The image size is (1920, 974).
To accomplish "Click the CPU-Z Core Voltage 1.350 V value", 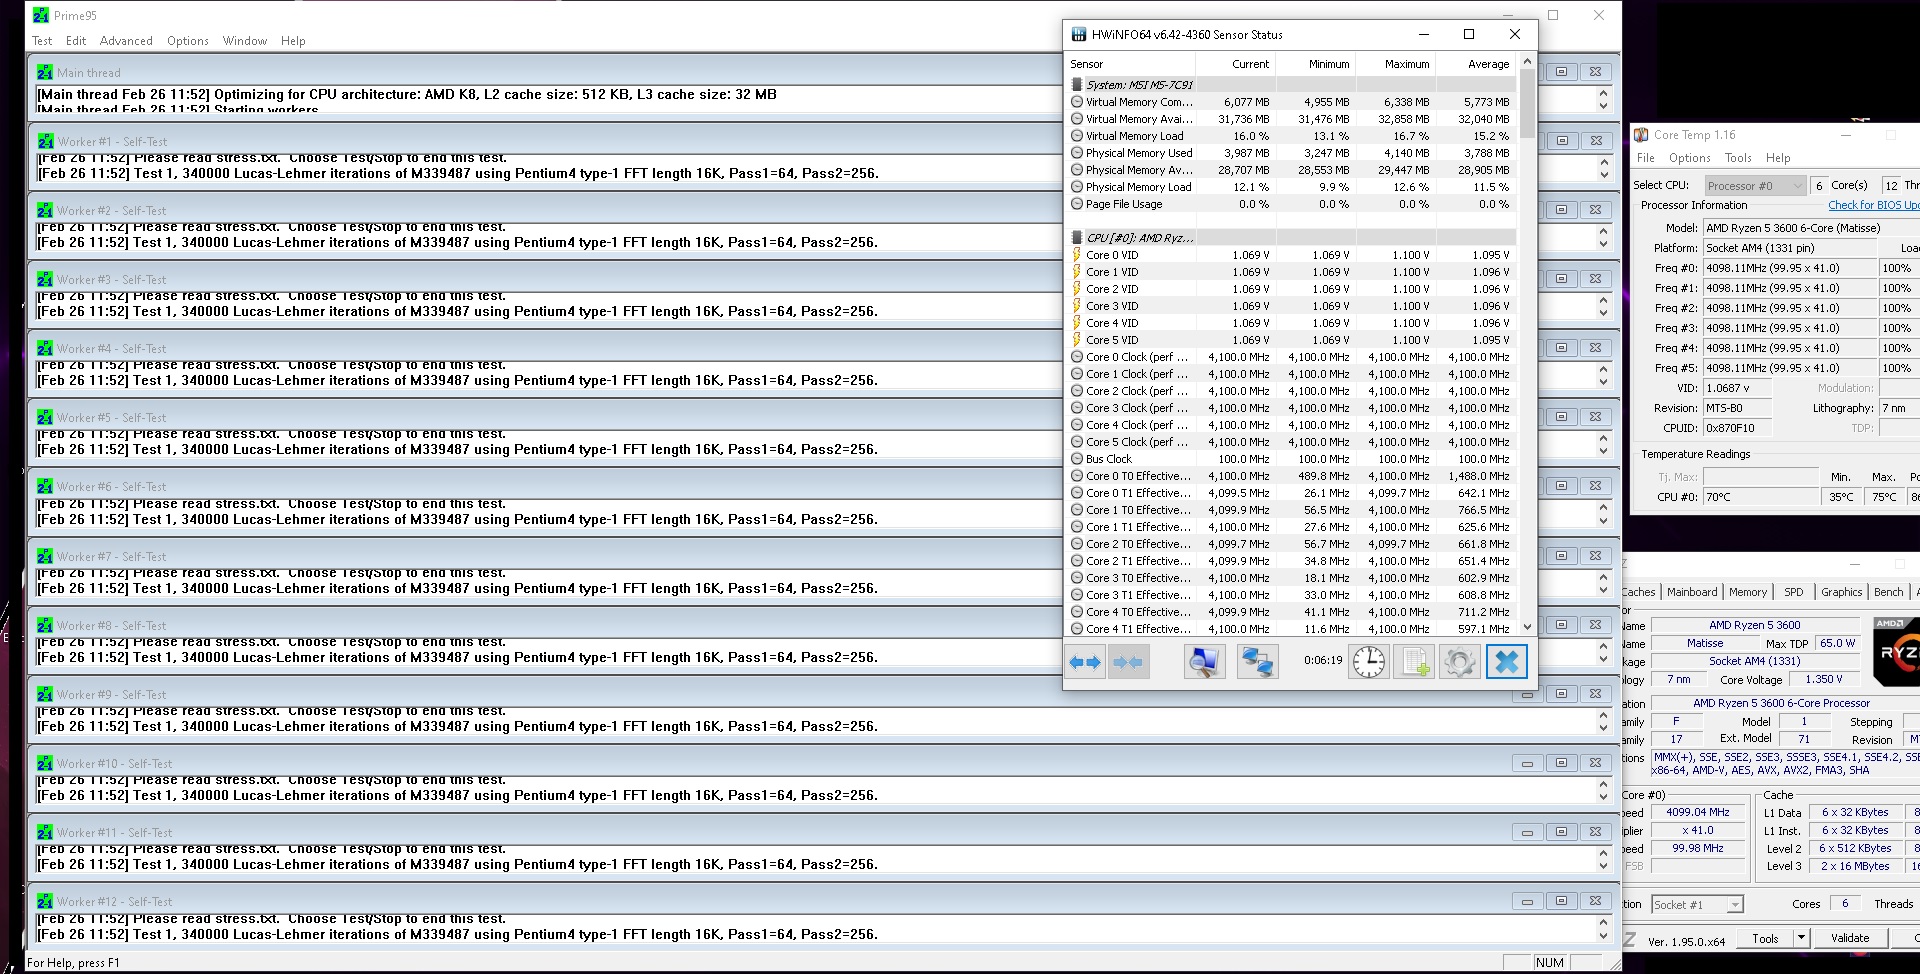I will point(1823,679).
